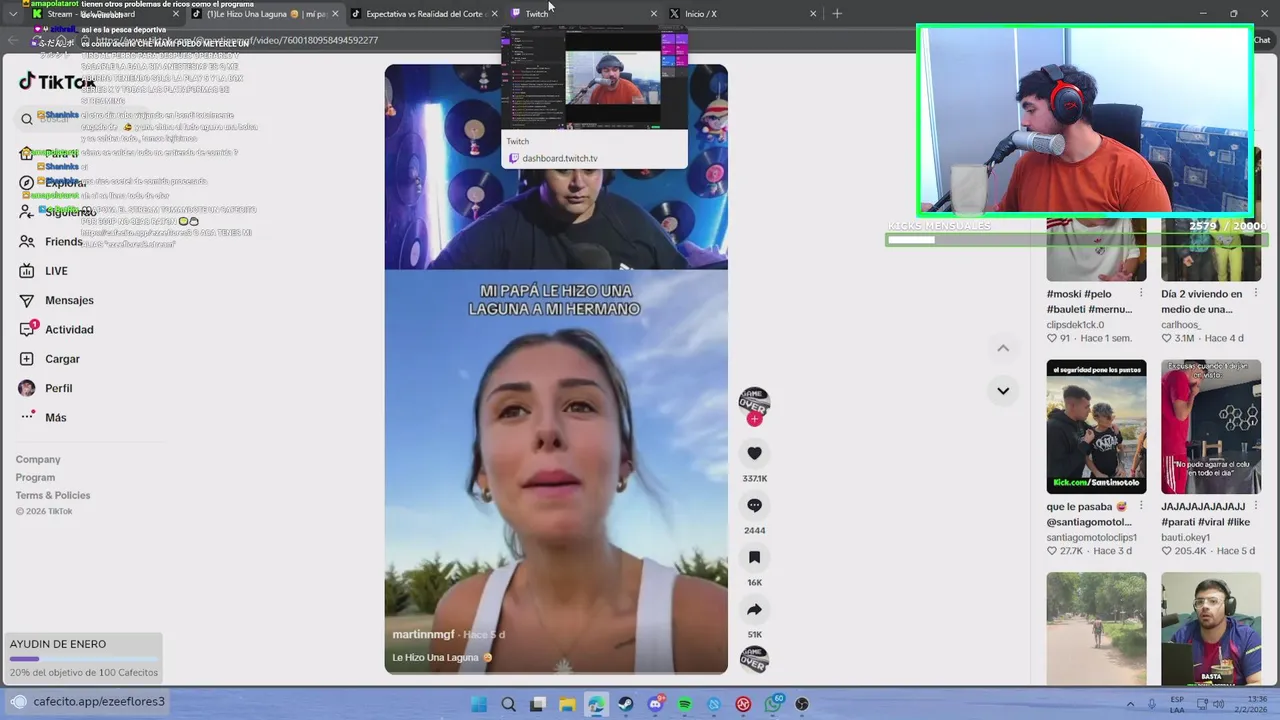Open the TikTok logo home link
The width and height of the screenshot is (1280, 720).
(56, 82)
